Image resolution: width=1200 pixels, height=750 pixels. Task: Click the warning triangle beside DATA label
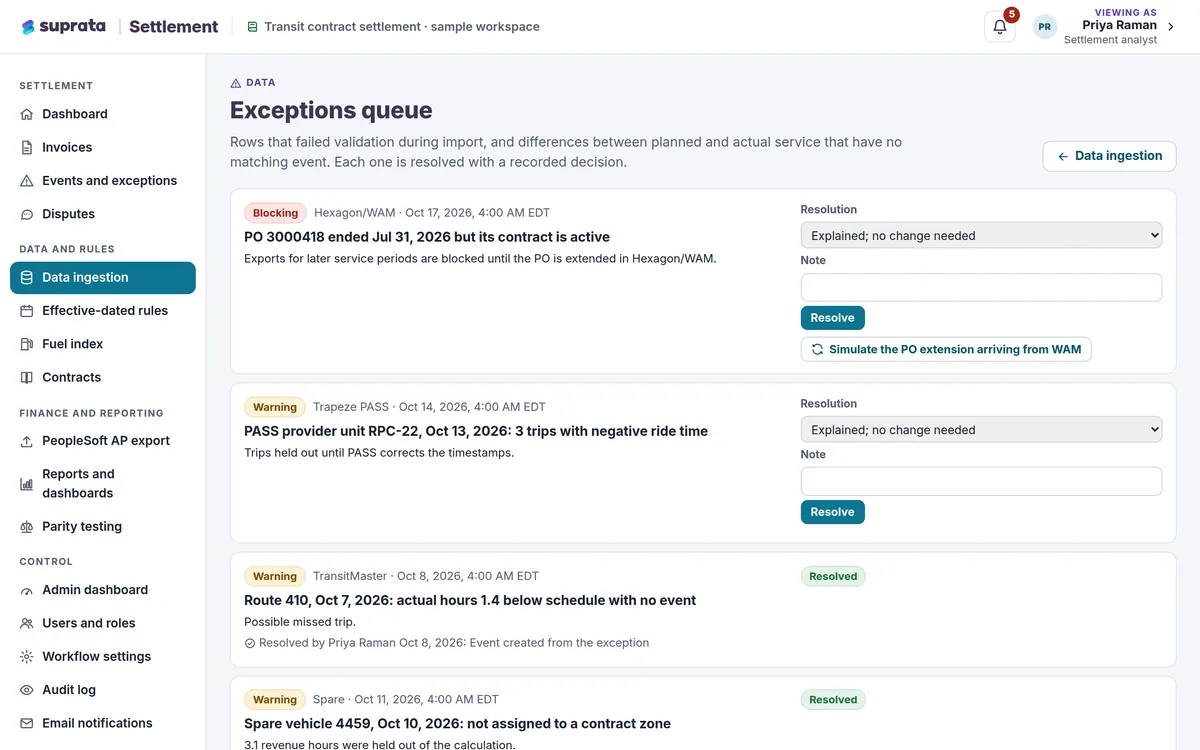tap(236, 83)
